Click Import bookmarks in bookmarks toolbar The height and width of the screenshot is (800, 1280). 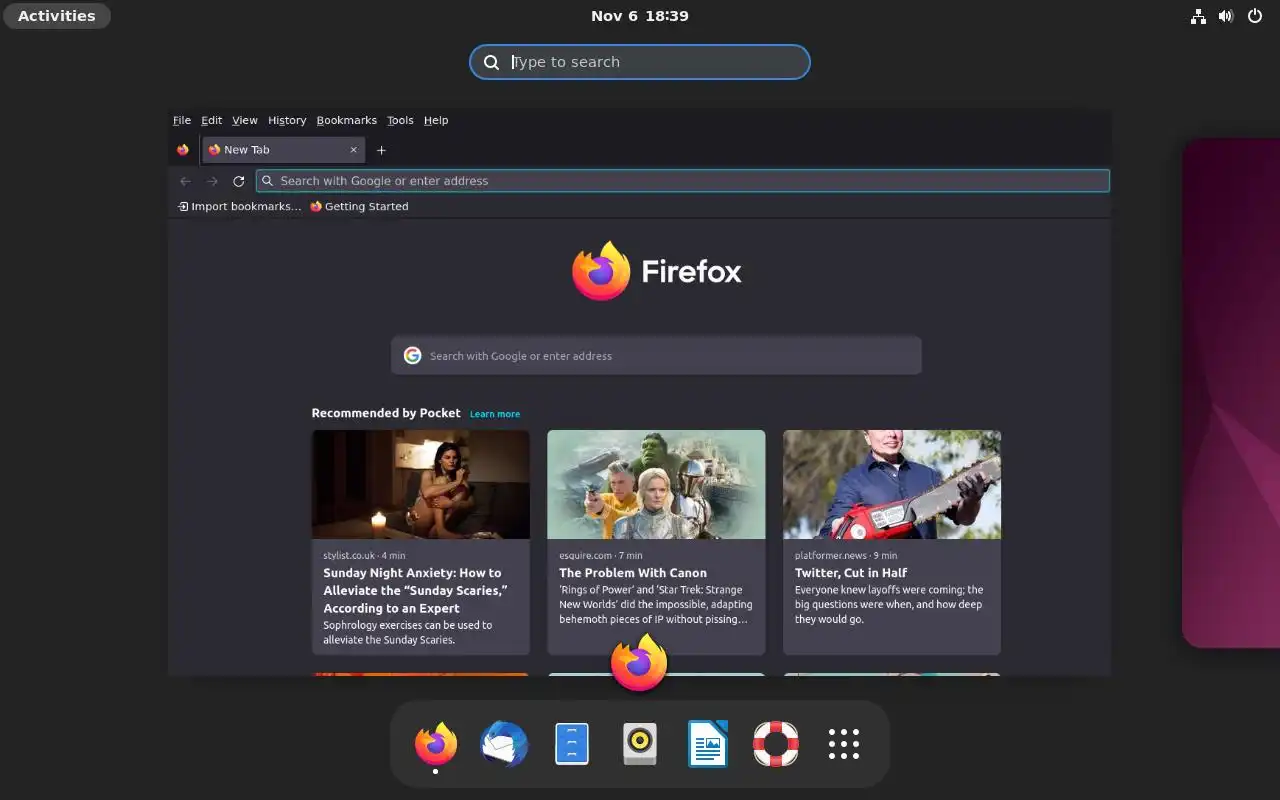[x=239, y=206]
